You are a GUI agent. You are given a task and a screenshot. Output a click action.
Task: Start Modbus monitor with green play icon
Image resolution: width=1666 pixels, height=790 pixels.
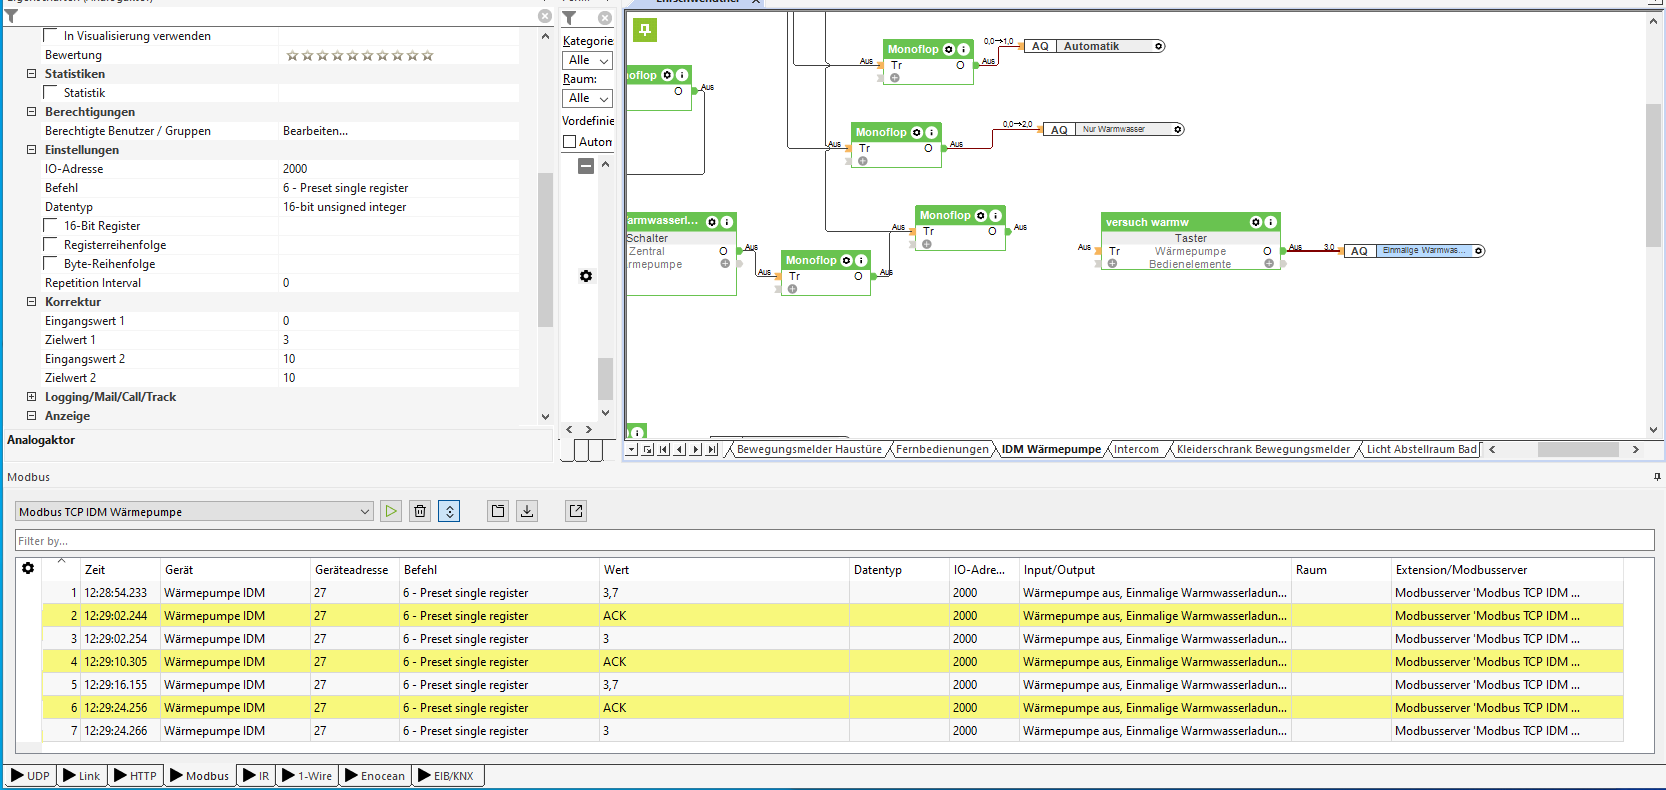click(x=391, y=511)
